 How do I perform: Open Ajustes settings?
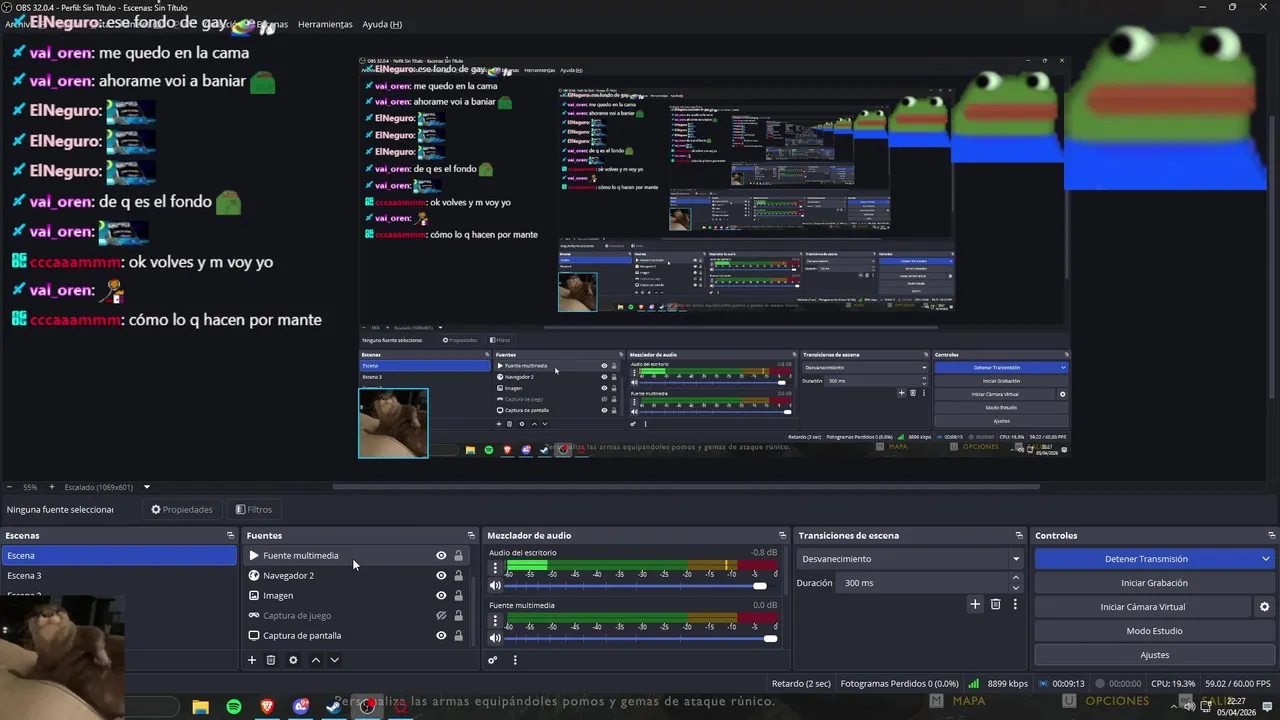pyautogui.click(x=1154, y=655)
